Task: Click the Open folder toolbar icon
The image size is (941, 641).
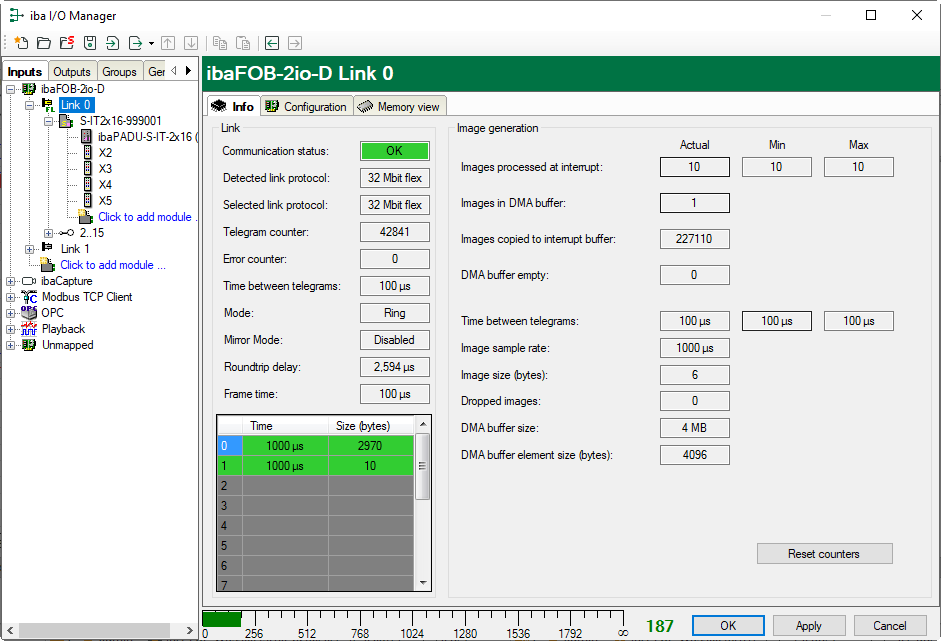Action: click(43, 43)
